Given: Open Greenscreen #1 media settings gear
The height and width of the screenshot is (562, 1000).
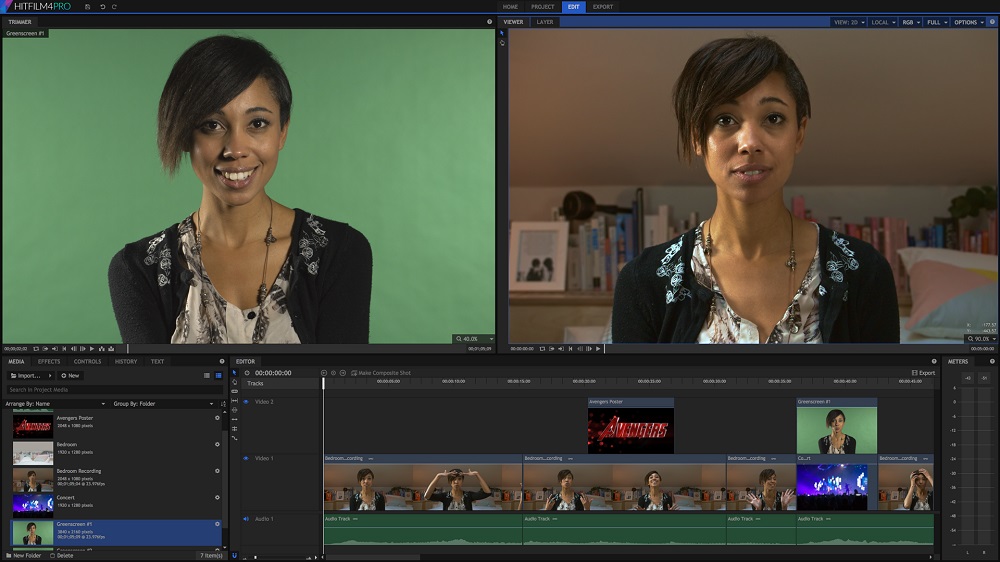Looking at the screenshot, I should tap(217, 524).
